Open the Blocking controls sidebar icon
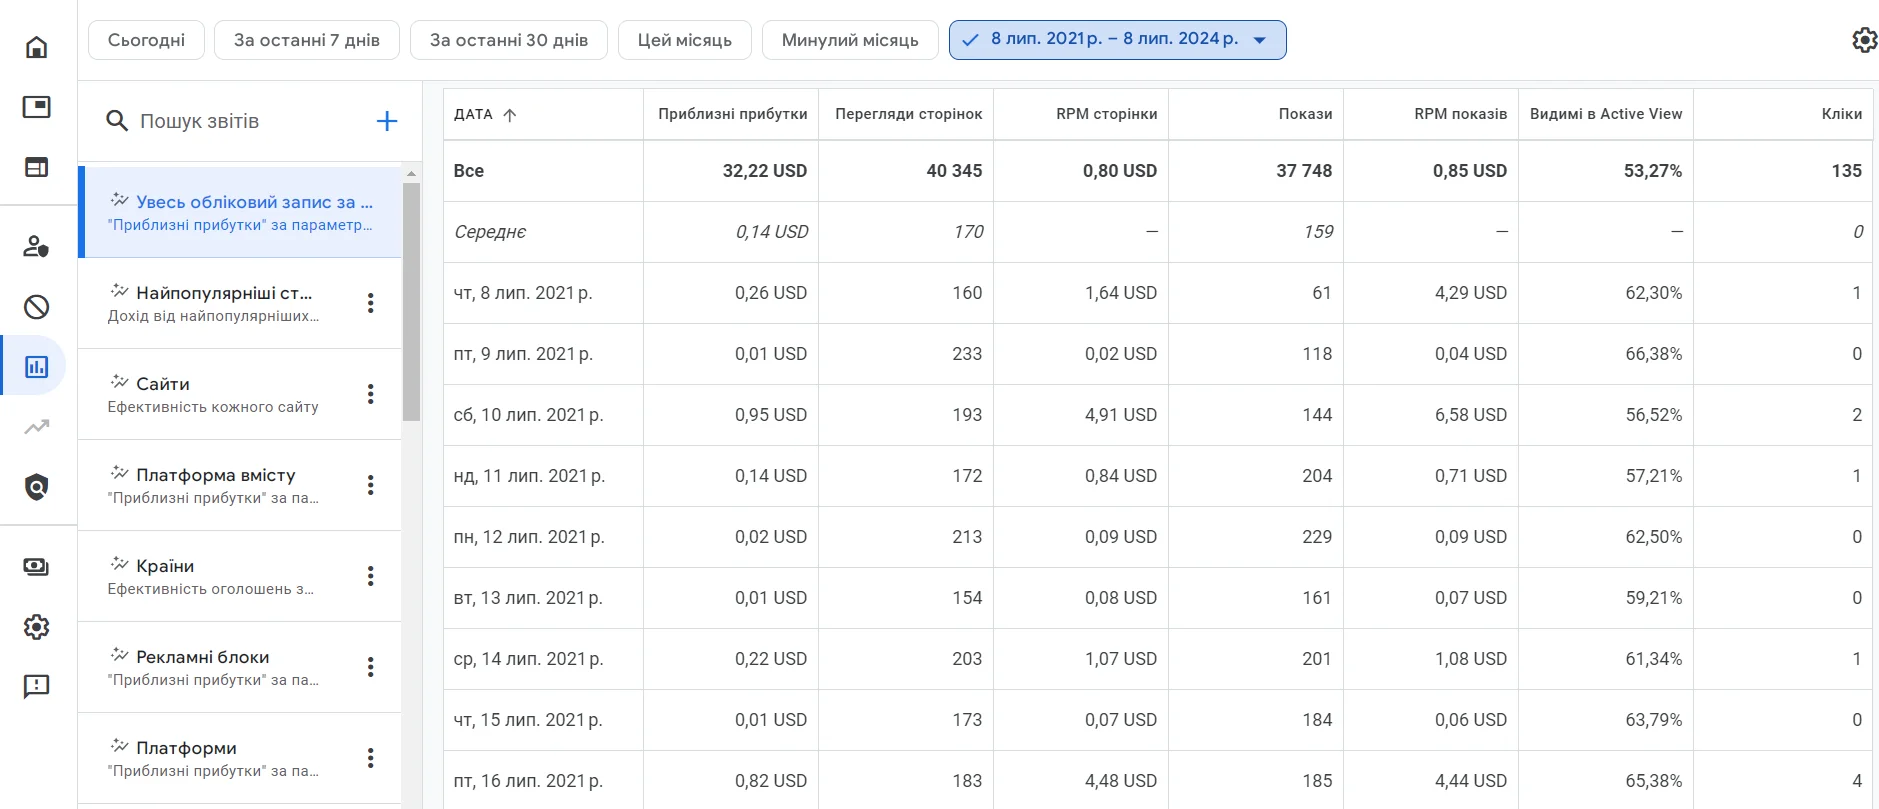 click(x=37, y=307)
